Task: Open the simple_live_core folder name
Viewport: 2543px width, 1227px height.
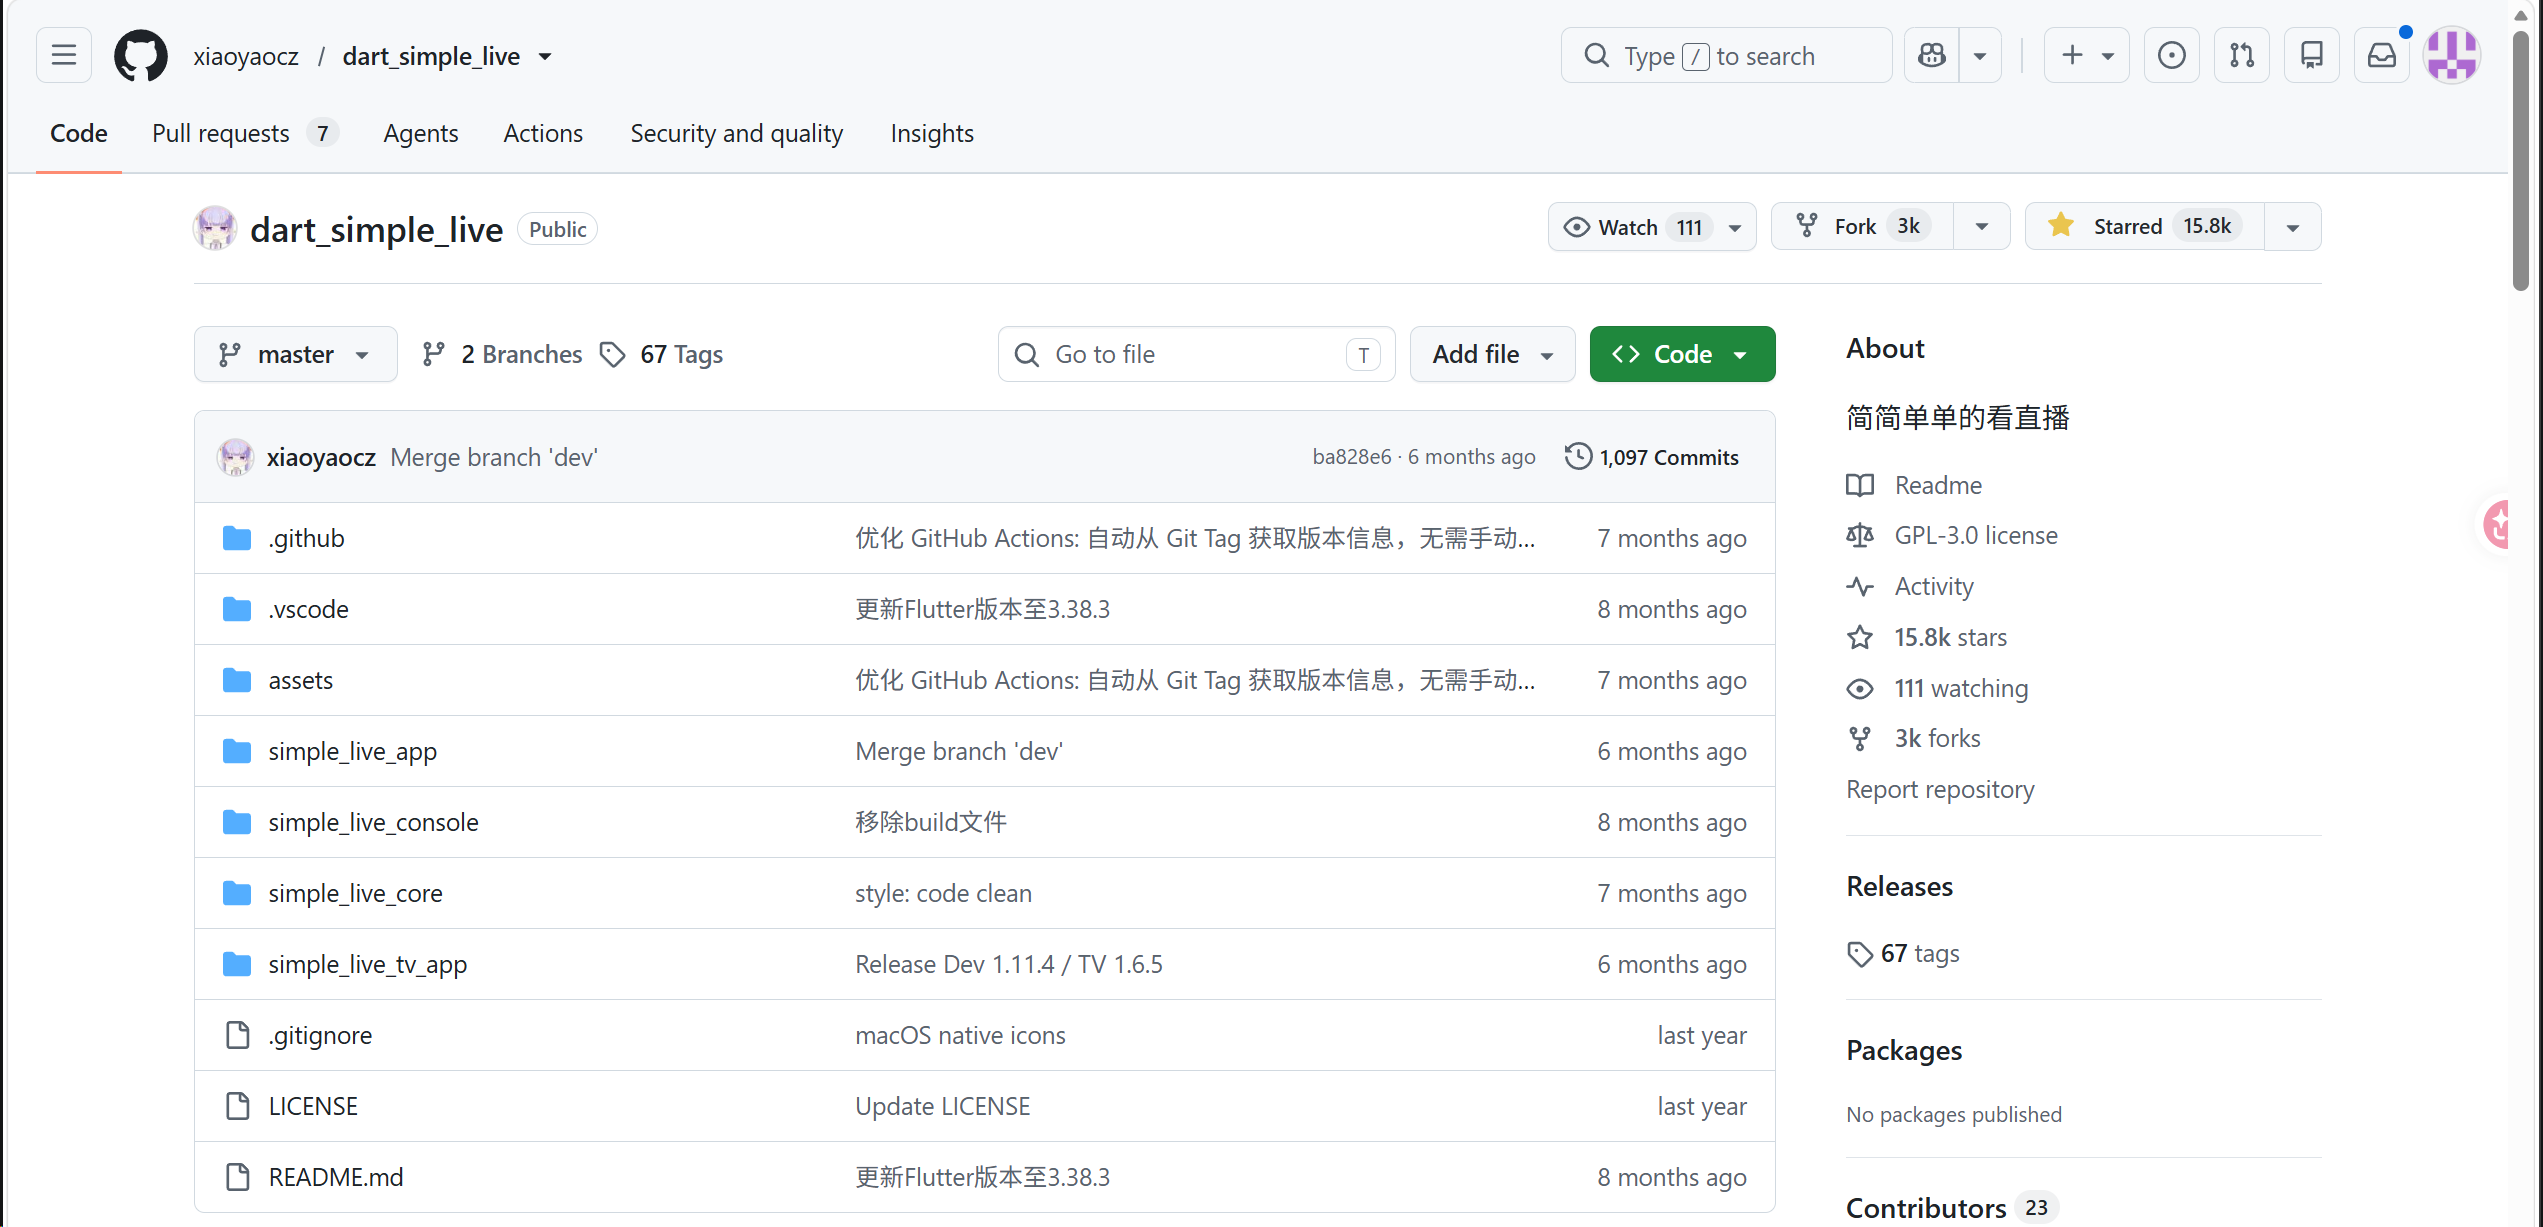Action: click(355, 893)
